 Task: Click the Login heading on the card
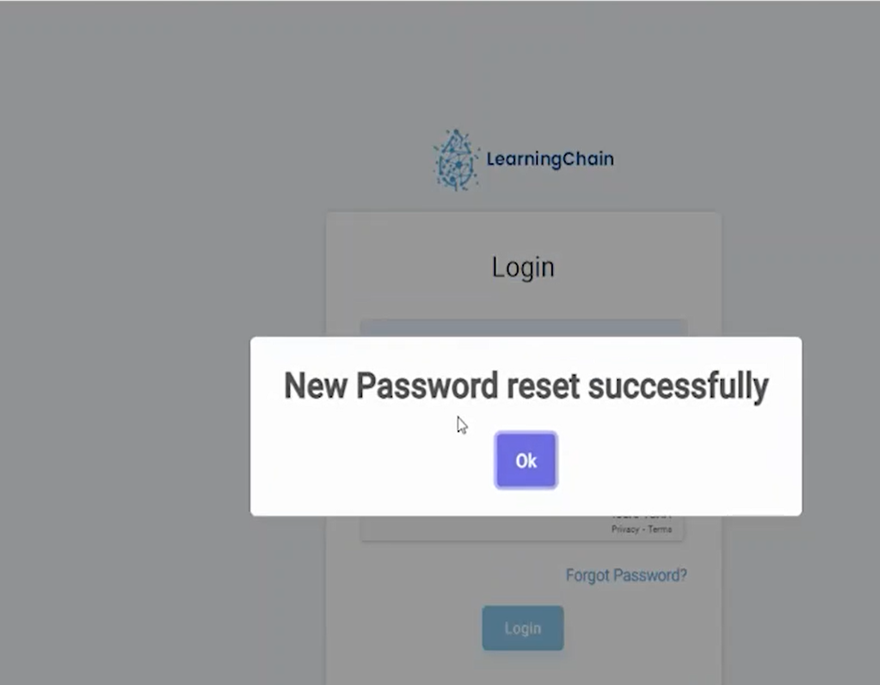(523, 267)
